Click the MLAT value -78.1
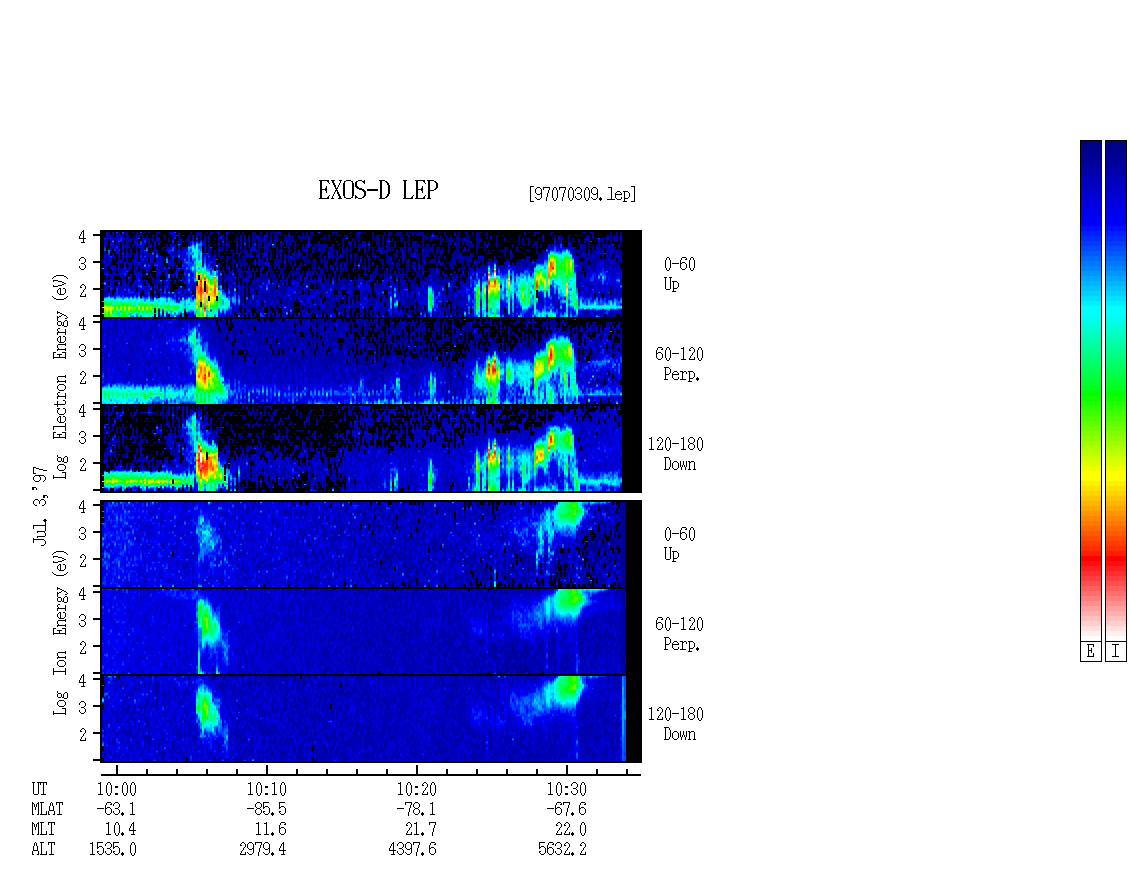 [416, 809]
